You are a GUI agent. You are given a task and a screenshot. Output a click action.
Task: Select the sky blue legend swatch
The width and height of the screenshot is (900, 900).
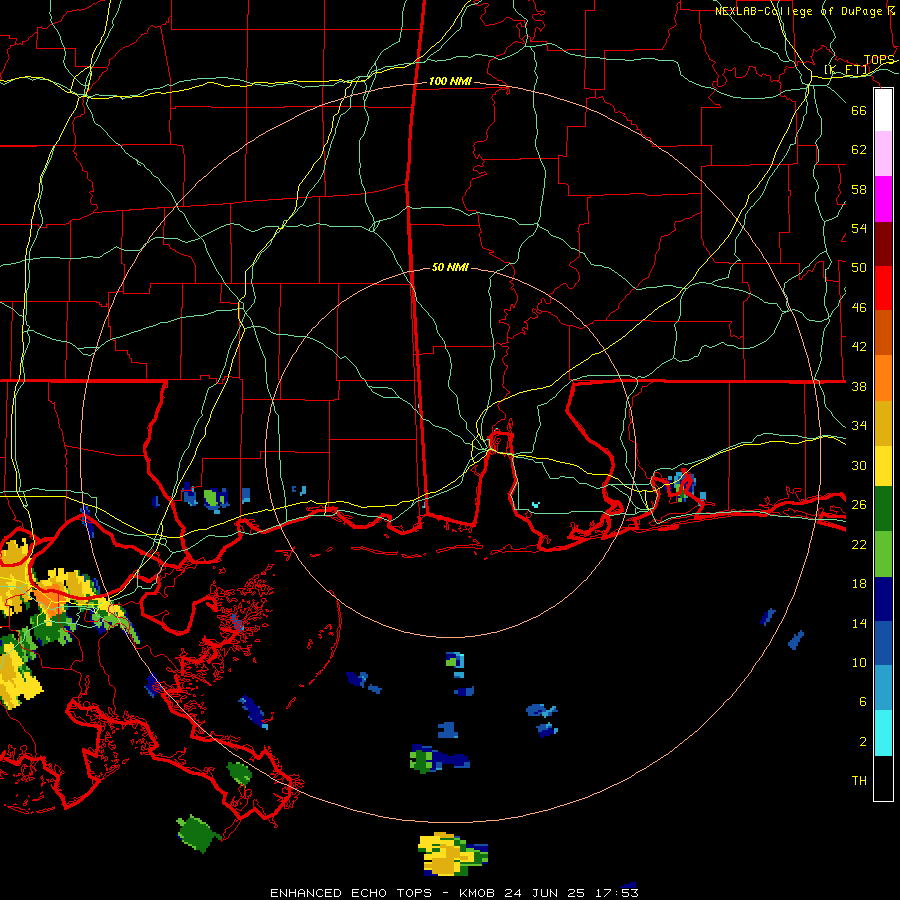pos(883,688)
